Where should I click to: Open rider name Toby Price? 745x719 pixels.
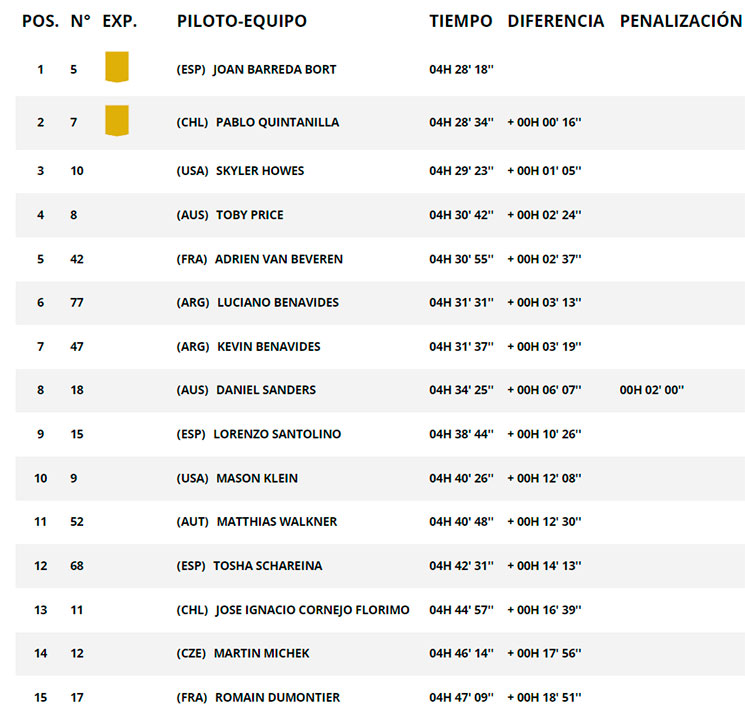click(x=249, y=215)
